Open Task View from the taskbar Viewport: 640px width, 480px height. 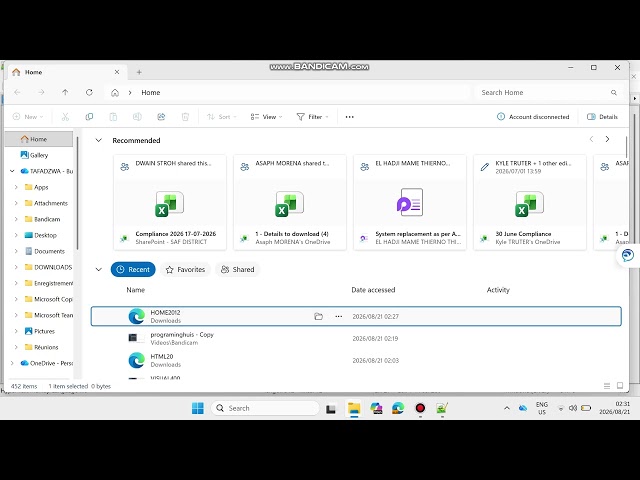pyautogui.click(x=331, y=408)
